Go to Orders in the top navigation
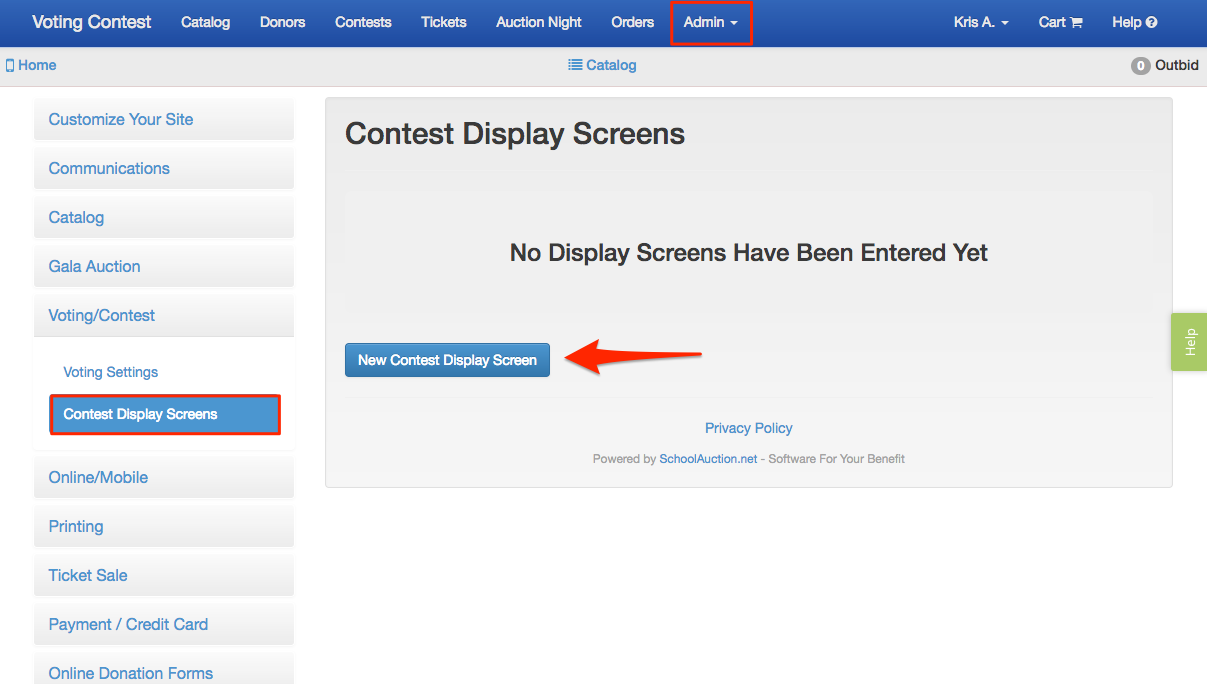This screenshot has width=1207, height=684. pos(633,22)
